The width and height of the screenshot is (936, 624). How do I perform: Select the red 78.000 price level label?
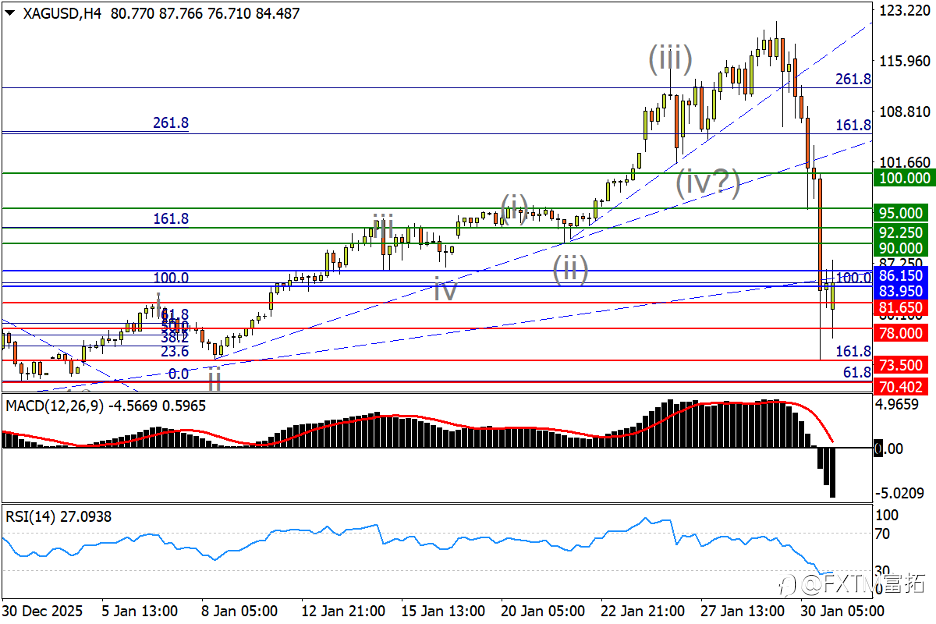tap(901, 333)
